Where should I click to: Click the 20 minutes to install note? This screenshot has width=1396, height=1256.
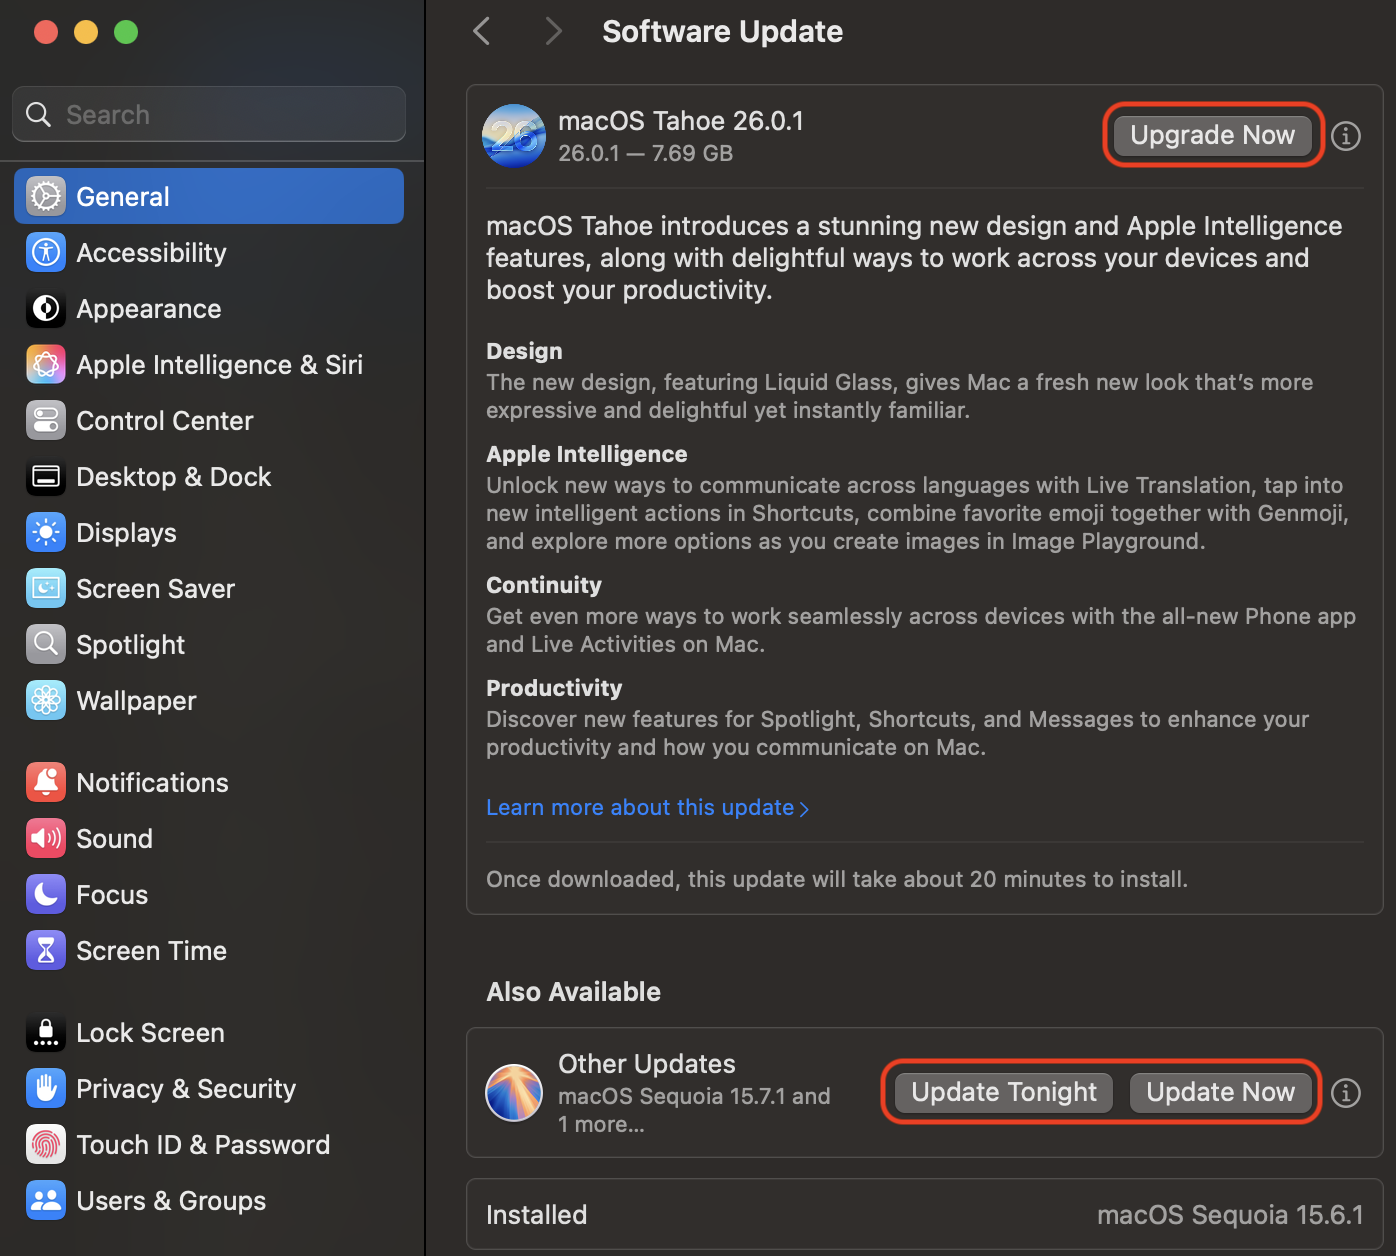[837, 879]
